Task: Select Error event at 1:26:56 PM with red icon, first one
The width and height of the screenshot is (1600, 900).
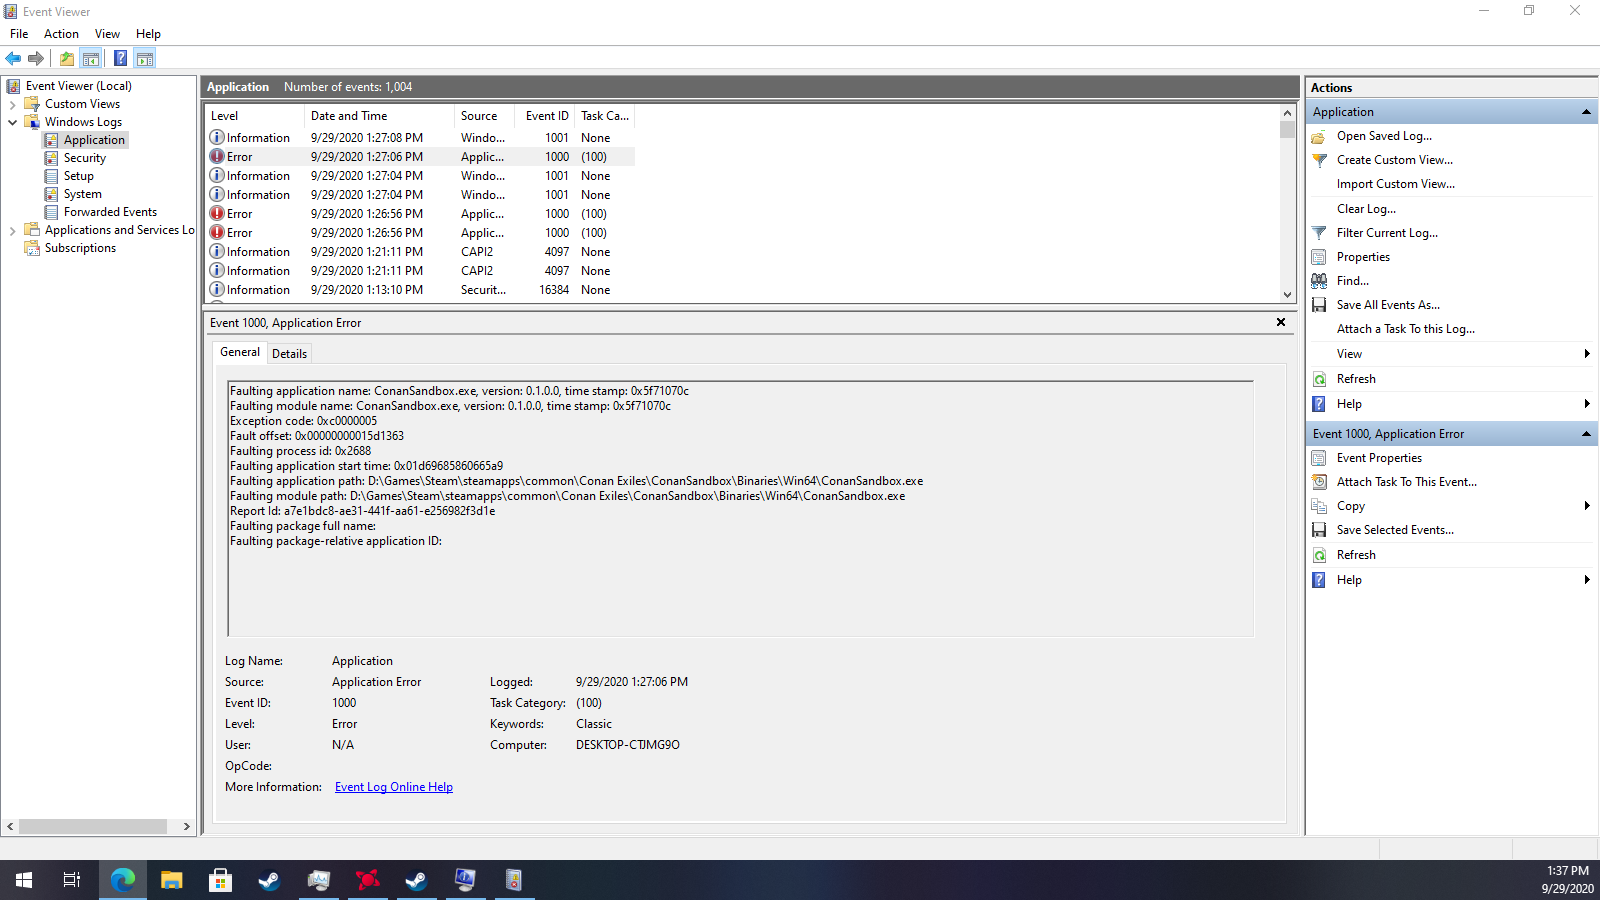Action: point(420,214)
